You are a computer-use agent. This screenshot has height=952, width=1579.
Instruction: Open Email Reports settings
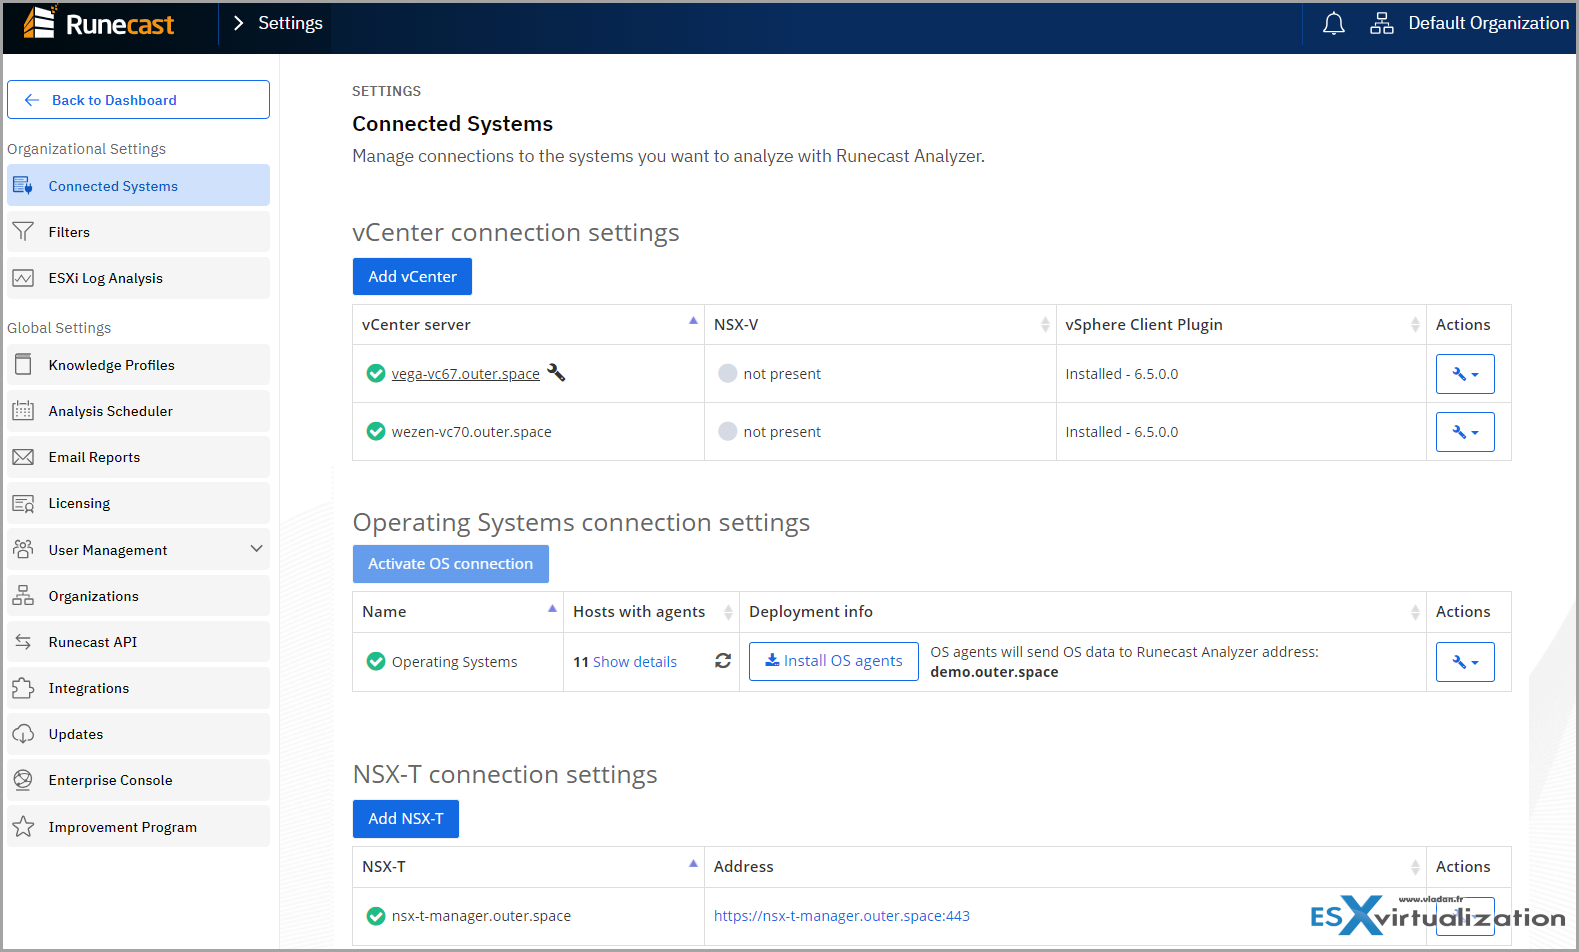(x=138, y=457)
